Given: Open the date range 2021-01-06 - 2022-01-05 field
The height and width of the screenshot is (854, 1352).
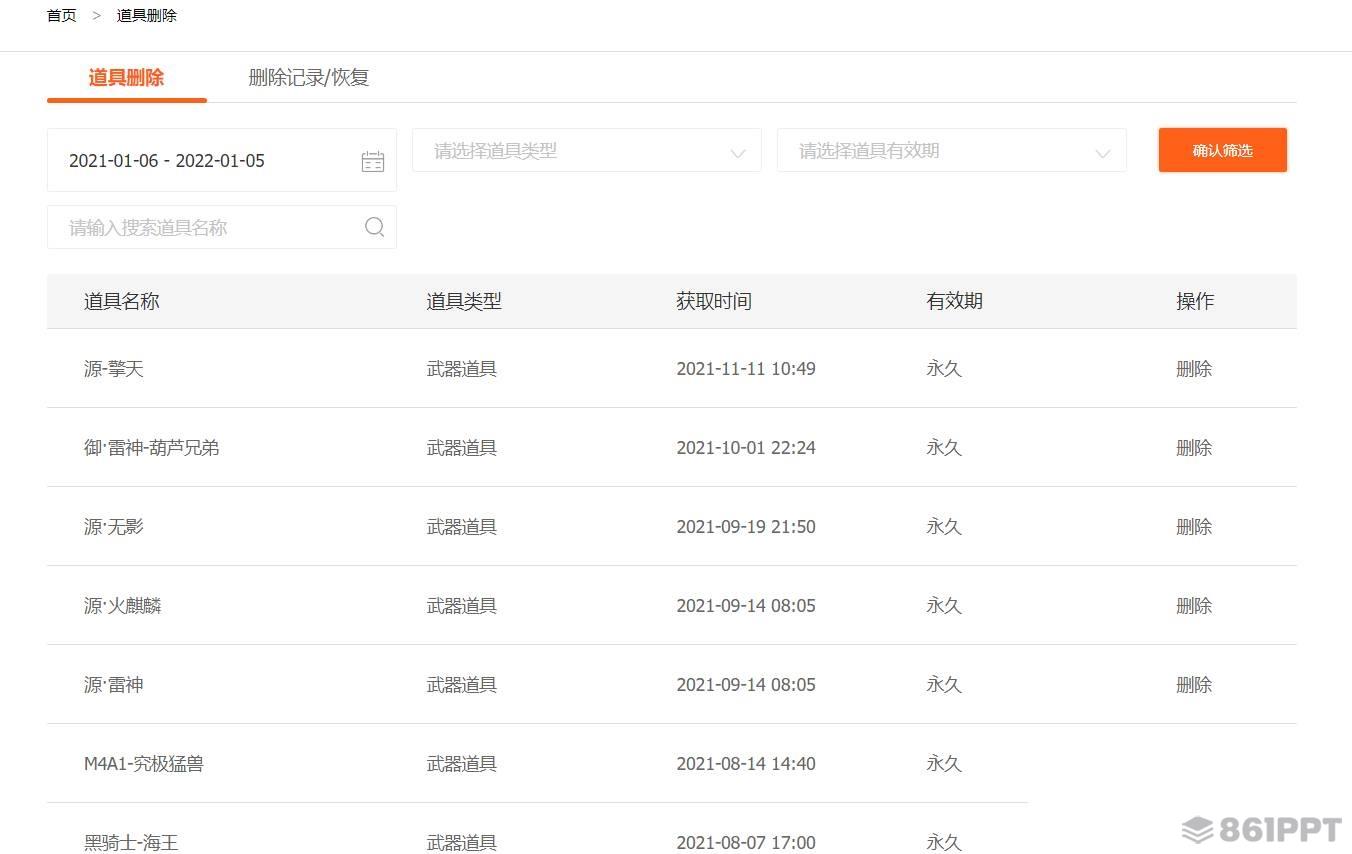Looking at the screenshot, I should (222, 160).
